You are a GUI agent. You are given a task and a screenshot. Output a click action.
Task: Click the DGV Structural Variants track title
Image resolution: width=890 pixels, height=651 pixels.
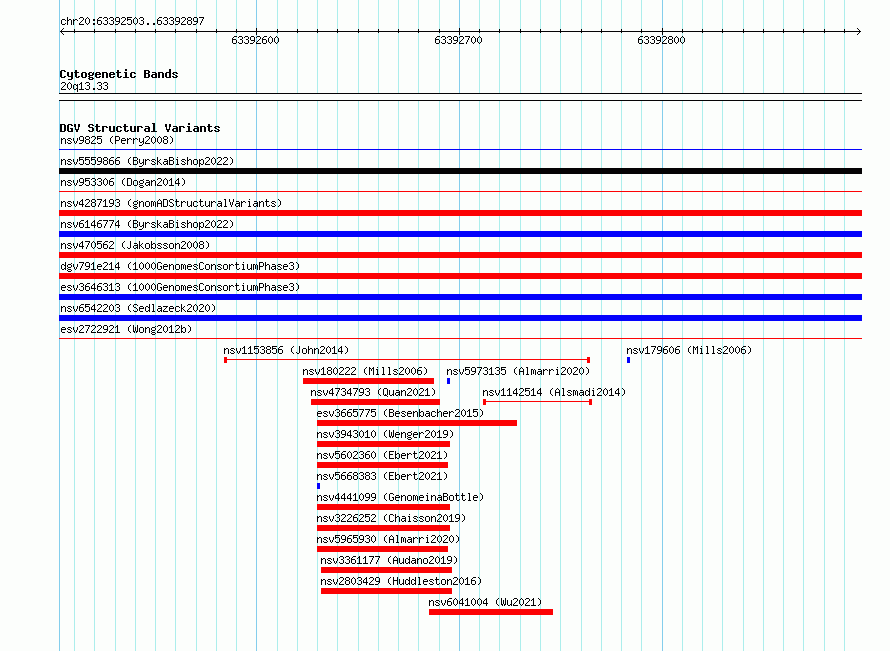[140, 128]
